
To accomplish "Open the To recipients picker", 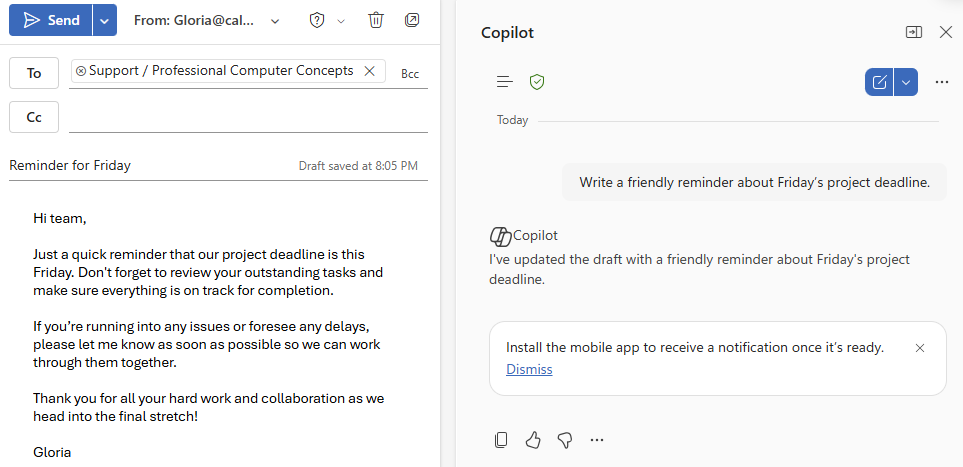I will click(34, 73).
